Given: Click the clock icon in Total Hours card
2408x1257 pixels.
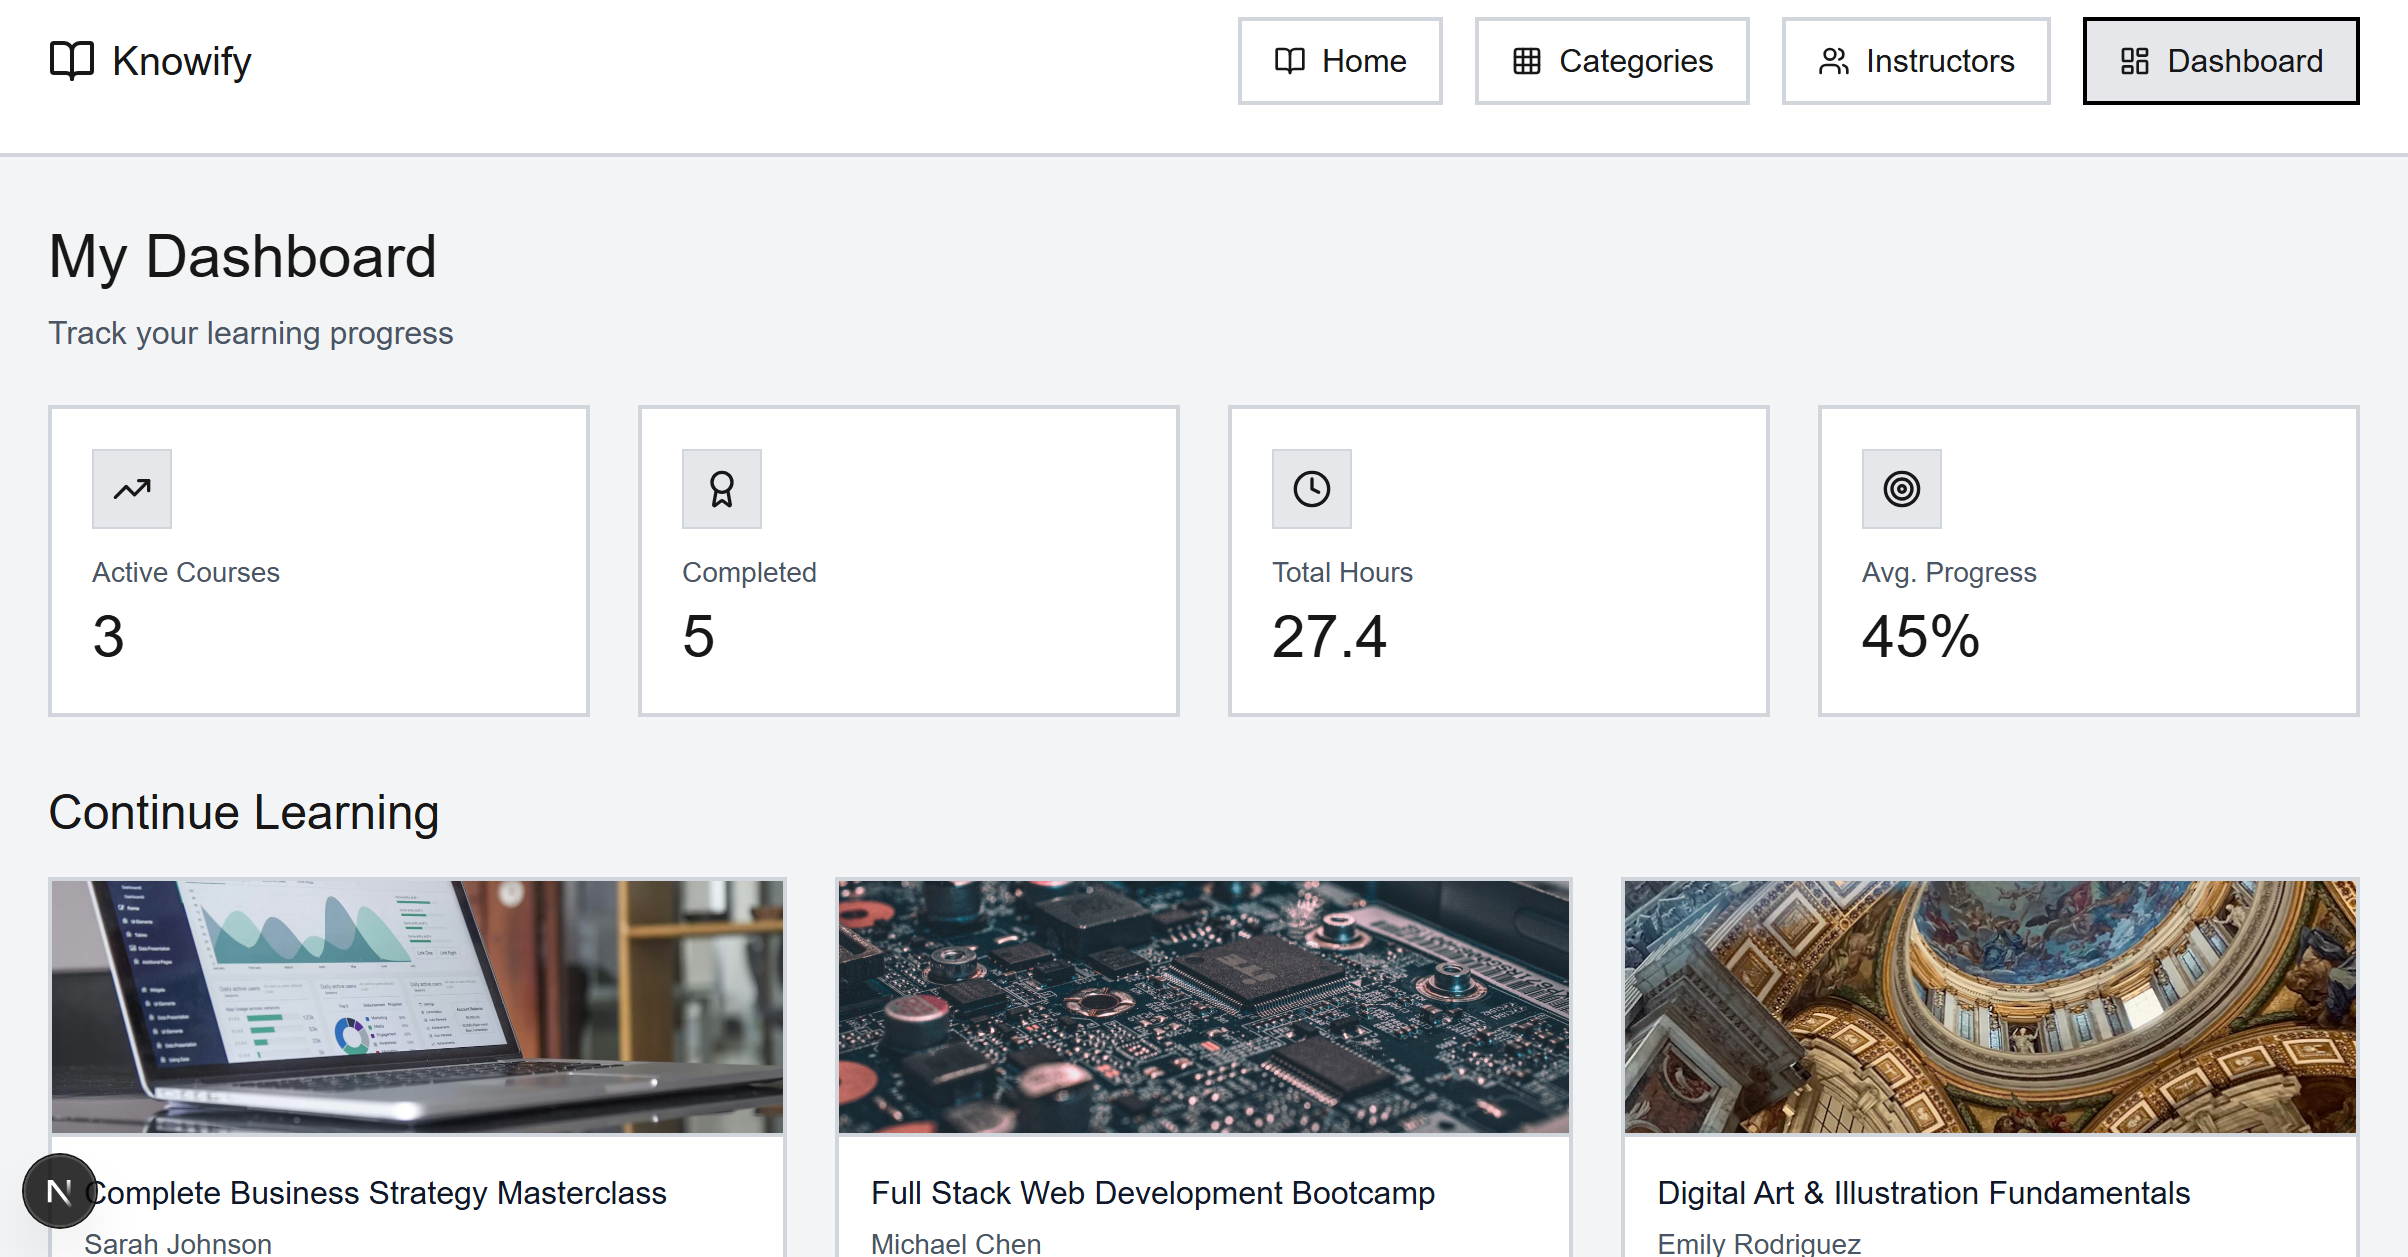Looking at the screenshot, I should tap(1311, 489).
